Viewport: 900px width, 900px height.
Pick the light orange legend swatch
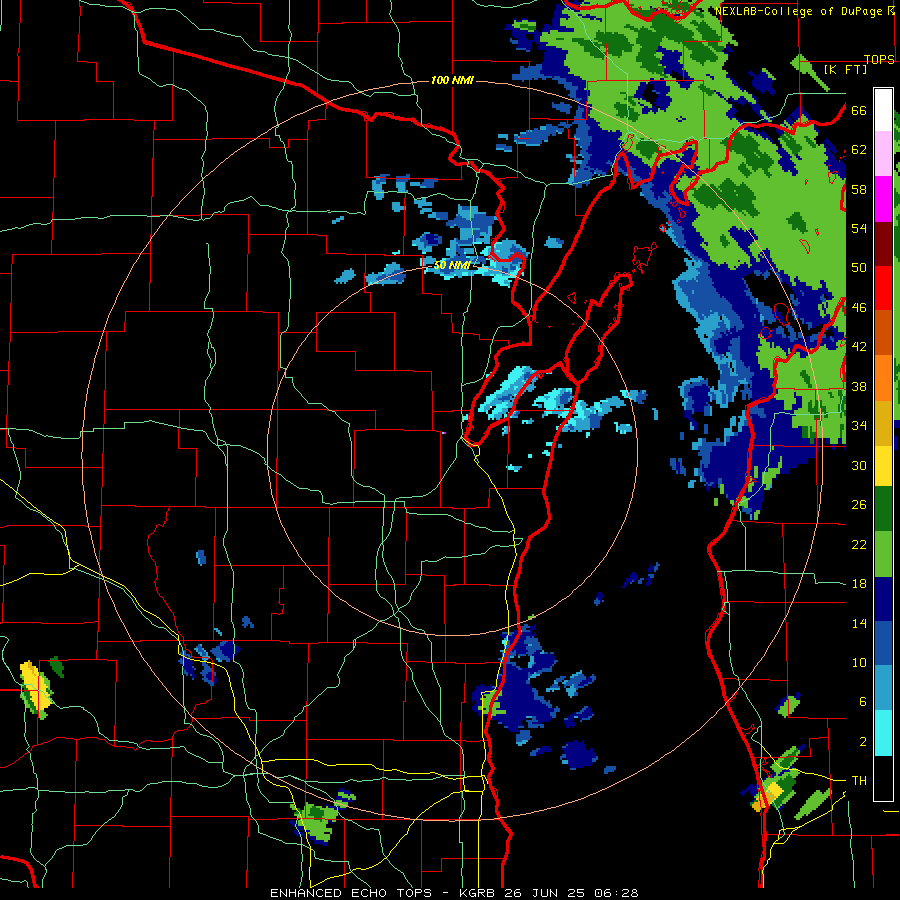coord(883,378)
